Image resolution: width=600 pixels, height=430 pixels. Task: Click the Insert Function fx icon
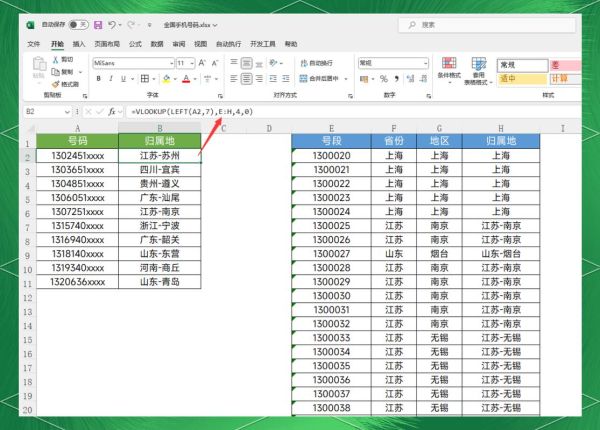click(x=113, y=112)
